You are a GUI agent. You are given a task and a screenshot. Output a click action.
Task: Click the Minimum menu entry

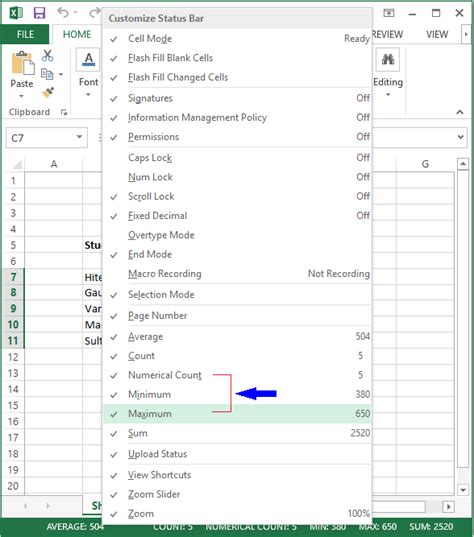(x=237, y=395)
